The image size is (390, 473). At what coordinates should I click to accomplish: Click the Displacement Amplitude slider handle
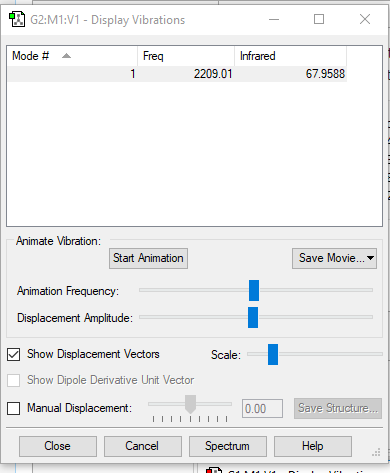(x=253, y=317)
